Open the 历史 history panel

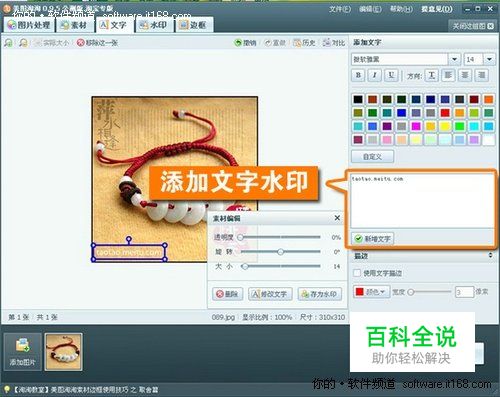tap(304, 43)
